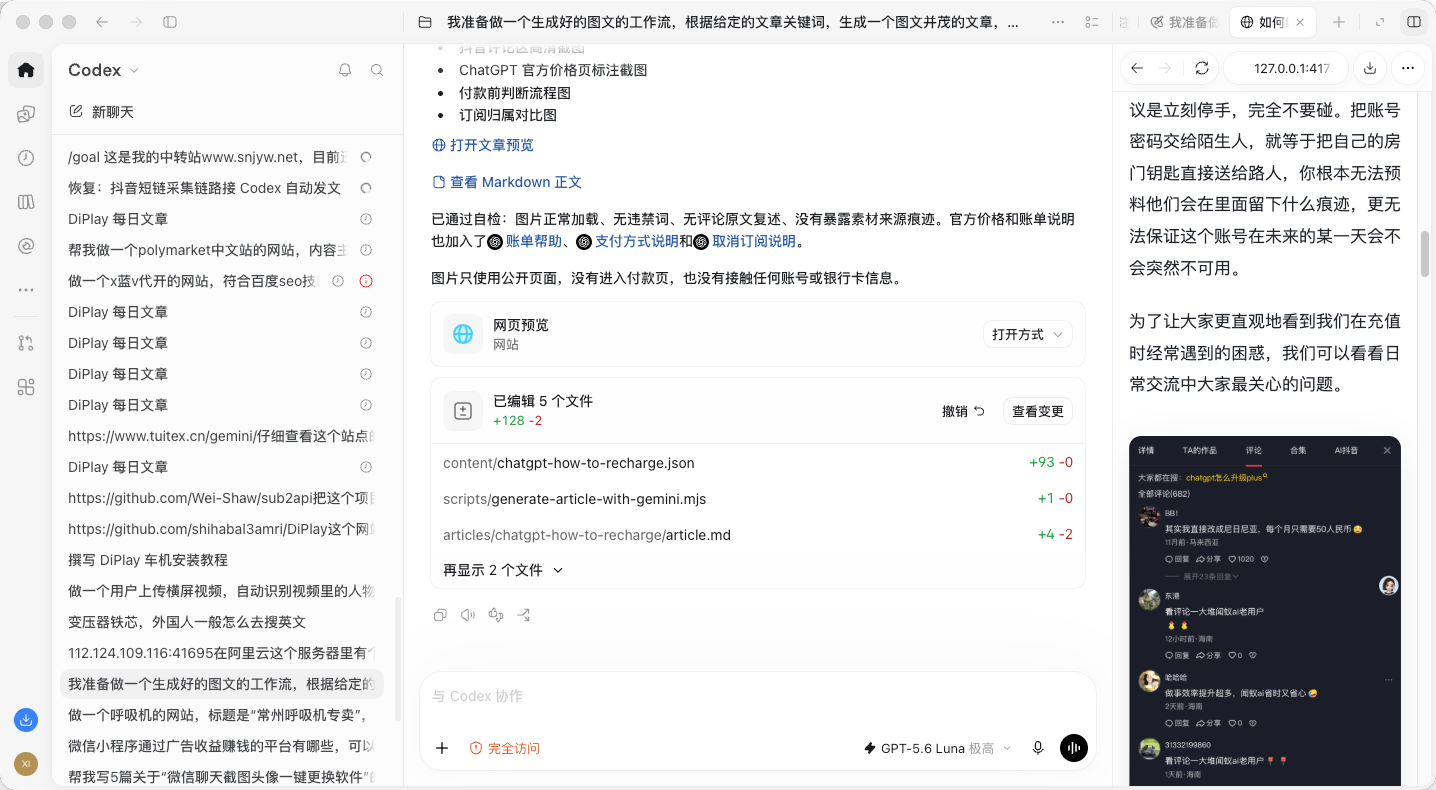Click the 查看变更 button
1436x790 pixels.
(1038, 411)
